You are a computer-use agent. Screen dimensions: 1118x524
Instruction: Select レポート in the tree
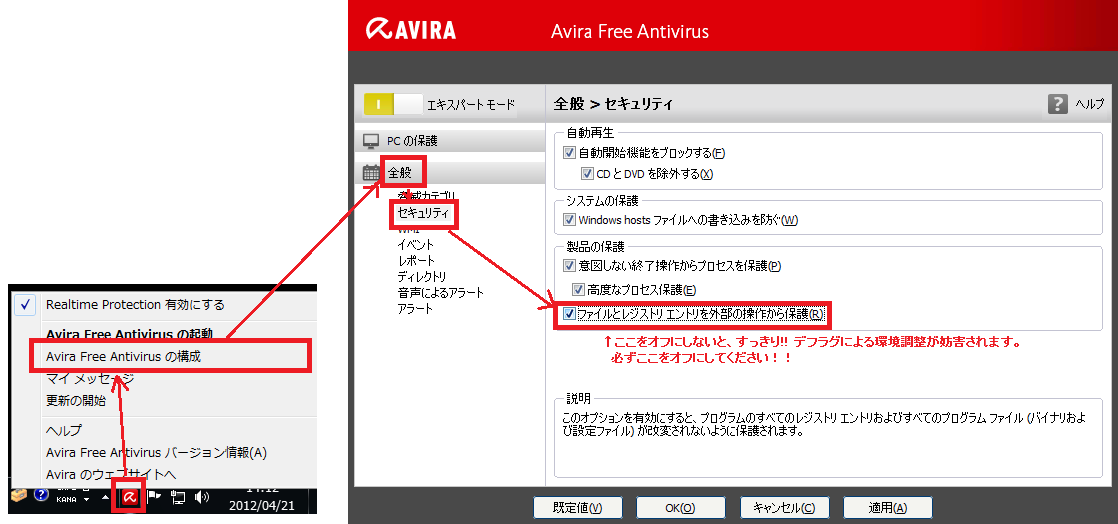click(416, 261)
